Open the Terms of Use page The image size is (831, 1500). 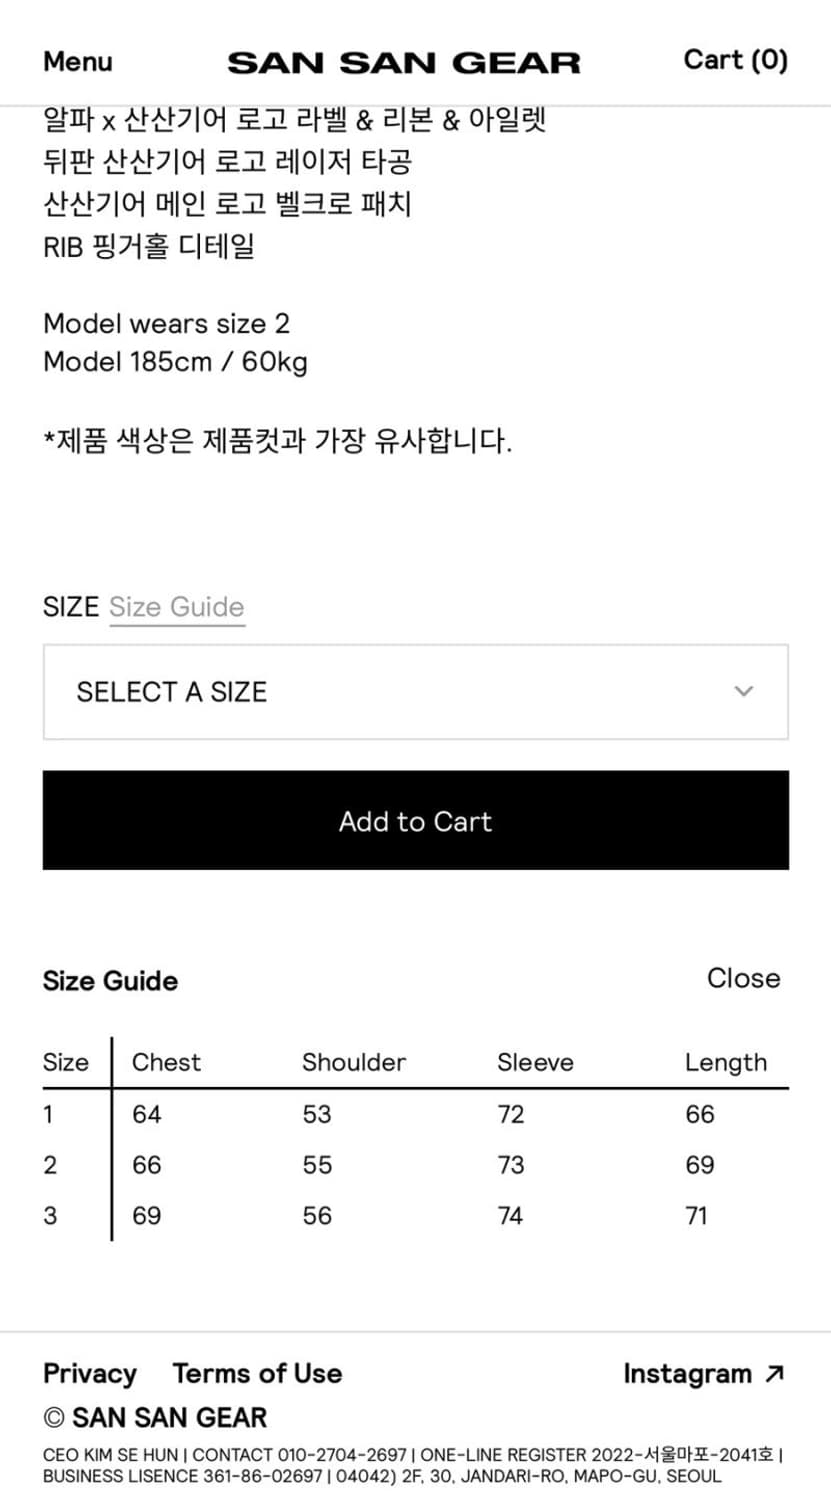click(x=257, y=1374)
